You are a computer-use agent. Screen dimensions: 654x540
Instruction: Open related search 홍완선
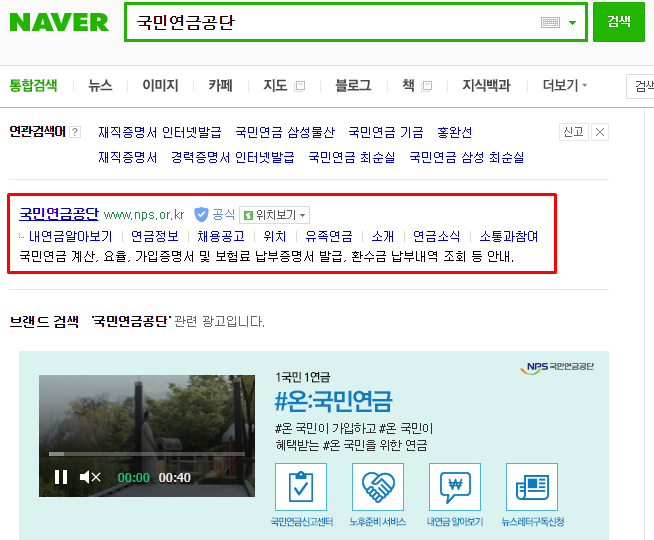tap(455, 132)
